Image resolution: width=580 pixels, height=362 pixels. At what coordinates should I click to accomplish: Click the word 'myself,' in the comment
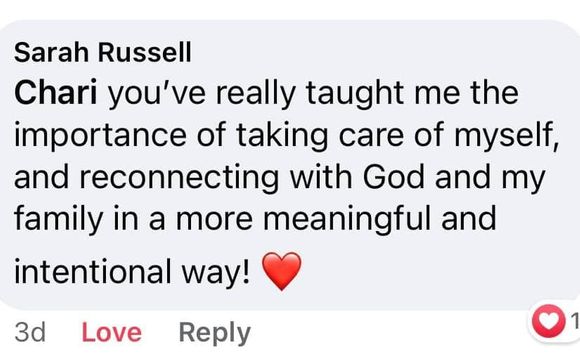(506, 136)
